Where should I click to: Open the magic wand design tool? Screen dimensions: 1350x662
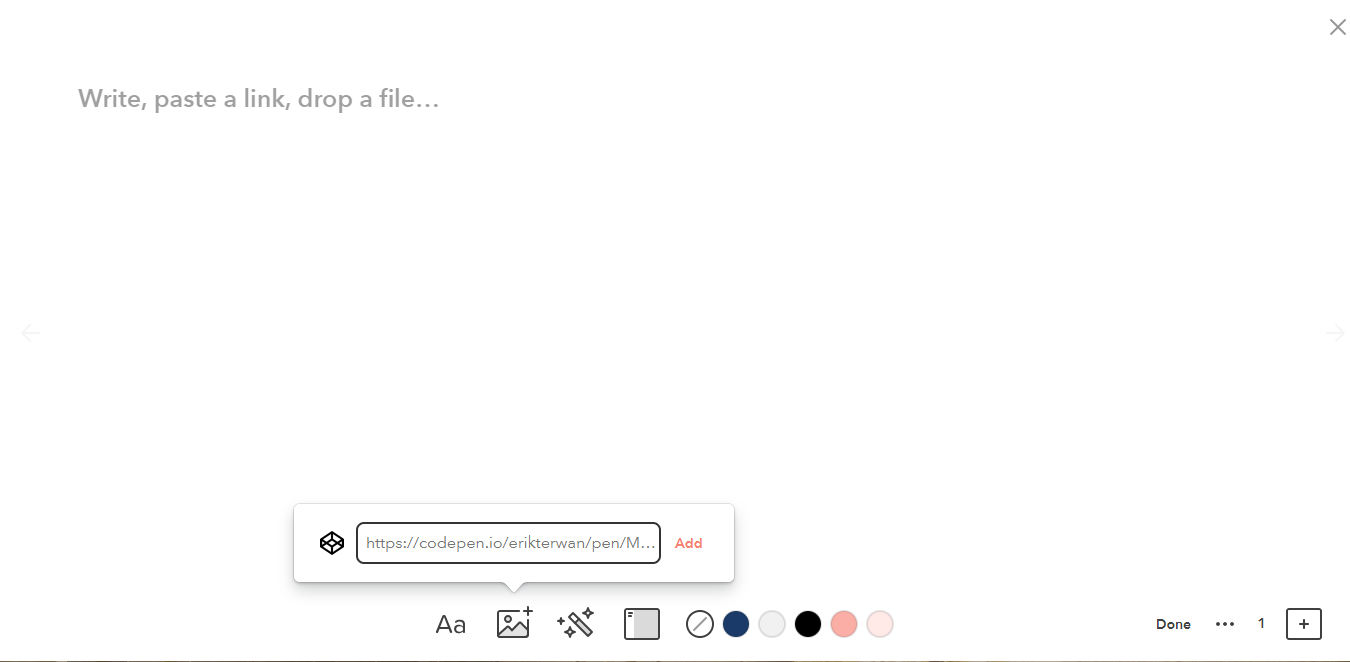tap(576, 623)
